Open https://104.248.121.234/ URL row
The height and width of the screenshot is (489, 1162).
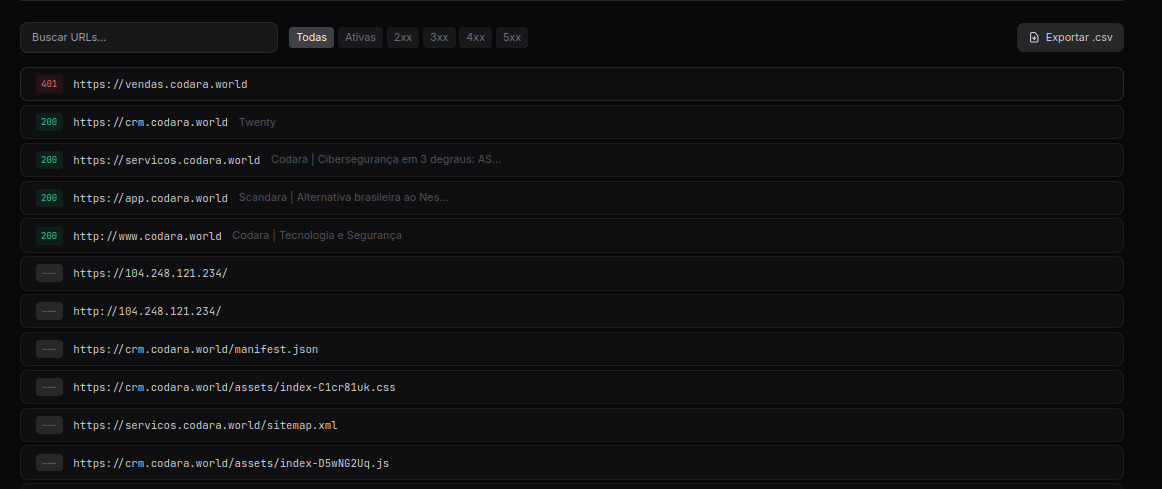571,273
